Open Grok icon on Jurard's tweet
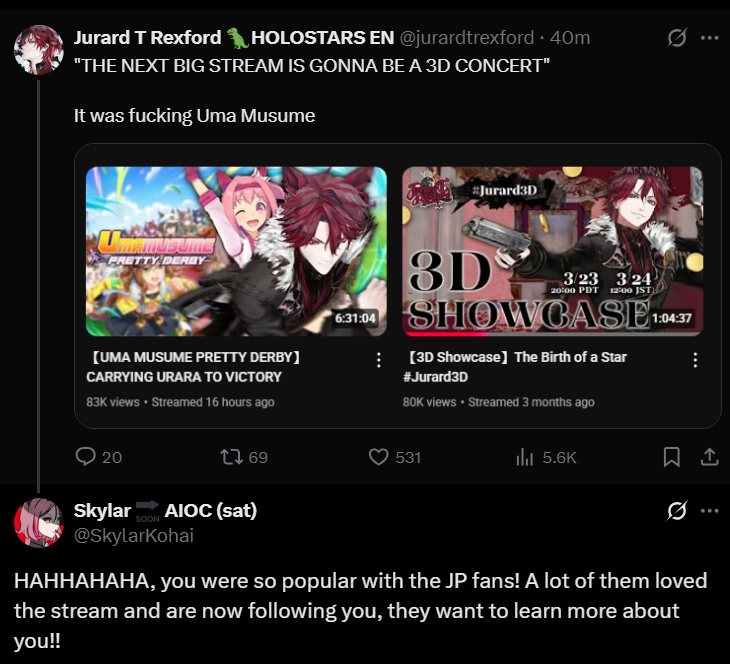This screenshot has height=664, width=730. (x=676, y=38)
